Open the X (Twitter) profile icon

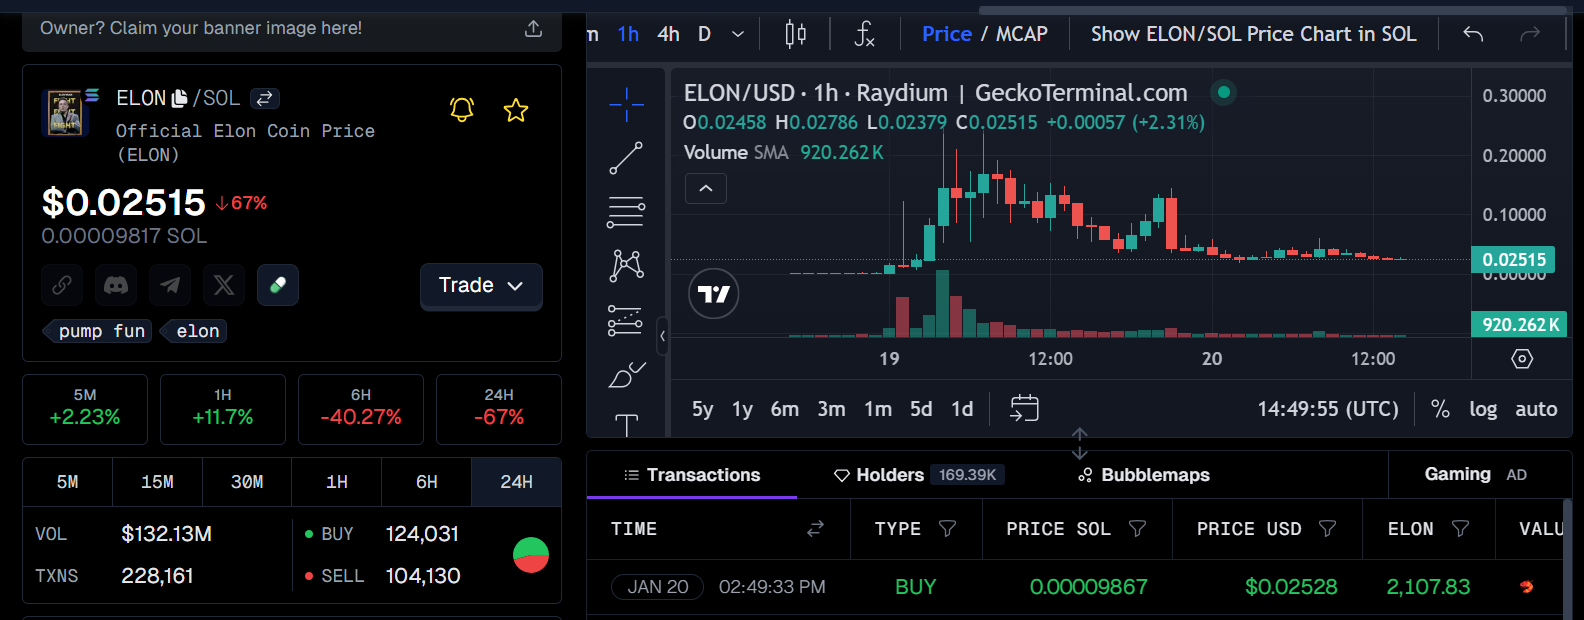click(224, 285)
